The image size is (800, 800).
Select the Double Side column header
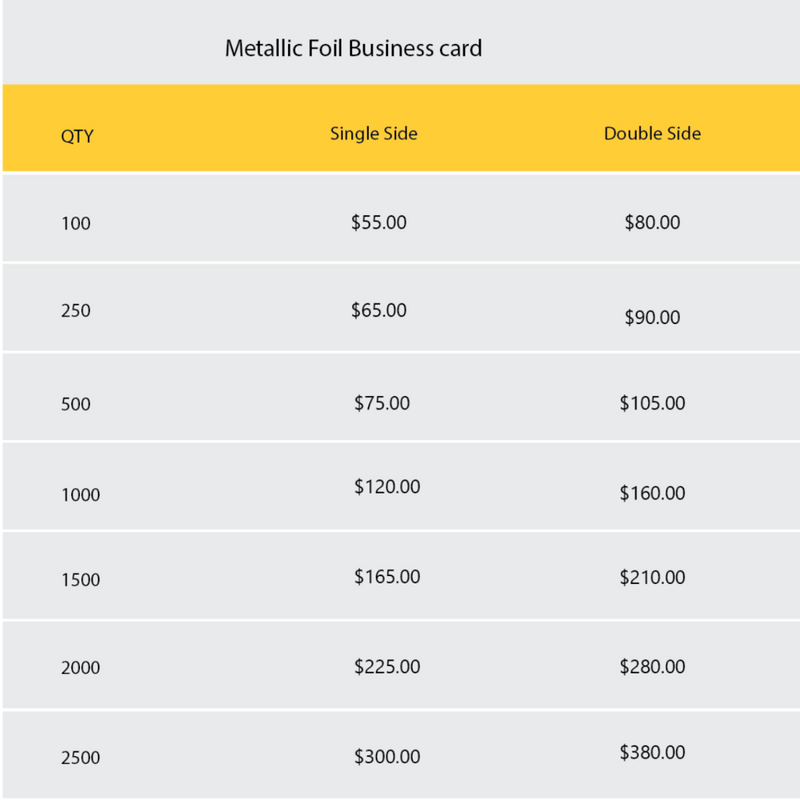coord(652,134)
